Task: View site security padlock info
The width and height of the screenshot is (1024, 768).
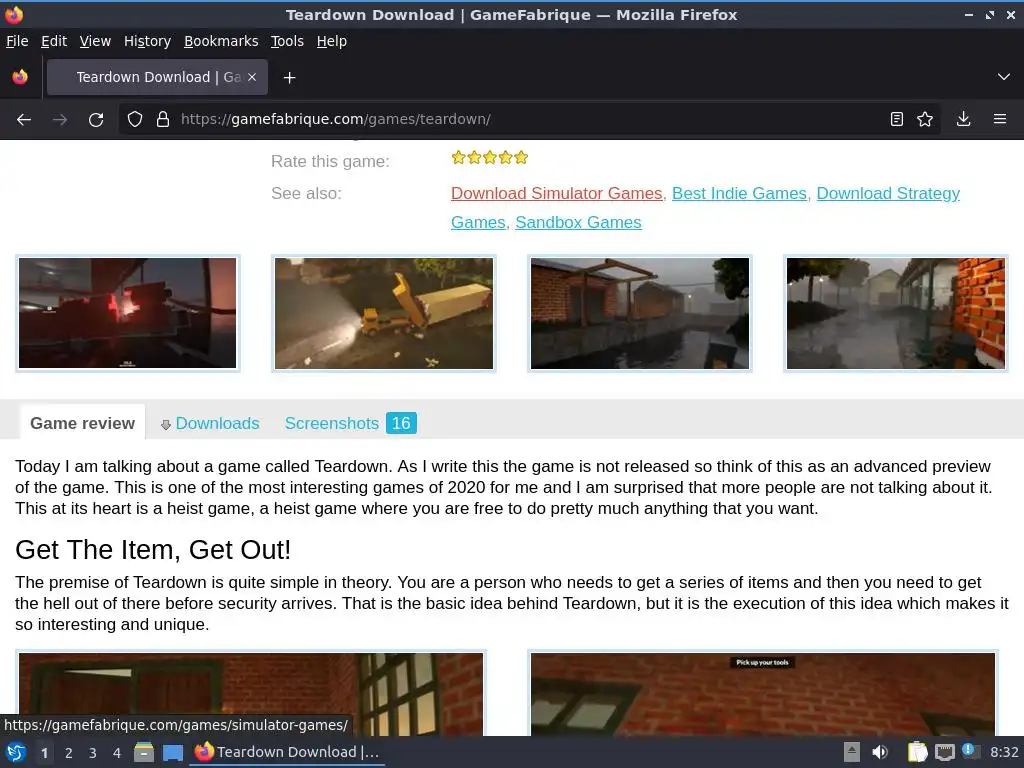Action: (163, 120)
